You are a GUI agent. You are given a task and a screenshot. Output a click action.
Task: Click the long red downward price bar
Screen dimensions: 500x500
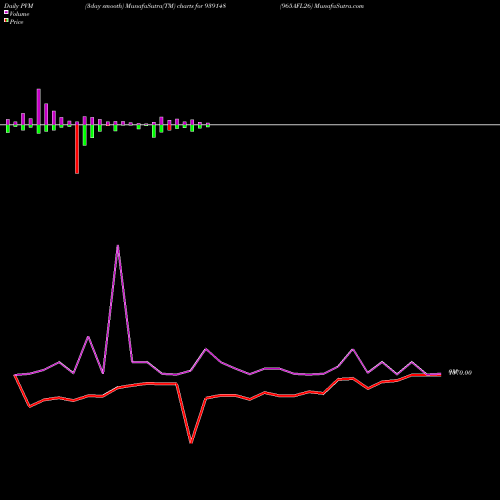click(77, 149)
